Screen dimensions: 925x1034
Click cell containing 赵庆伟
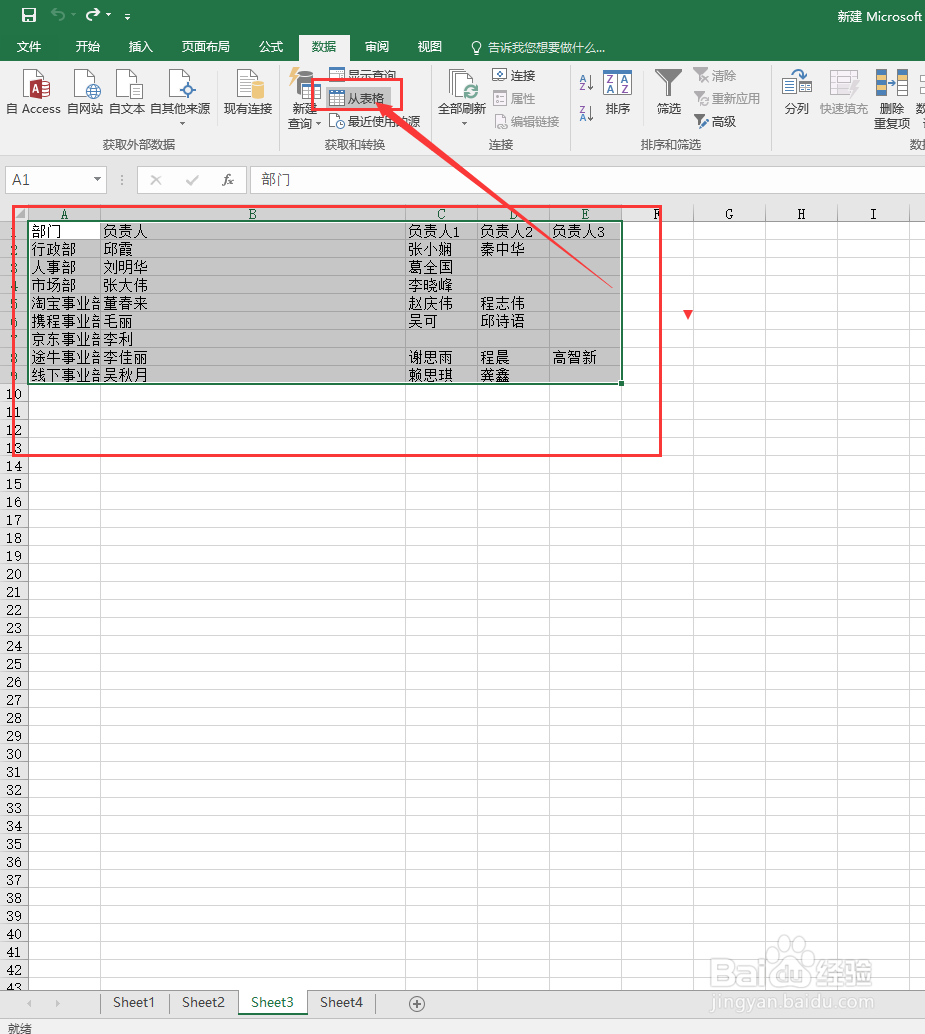(441, 303)
